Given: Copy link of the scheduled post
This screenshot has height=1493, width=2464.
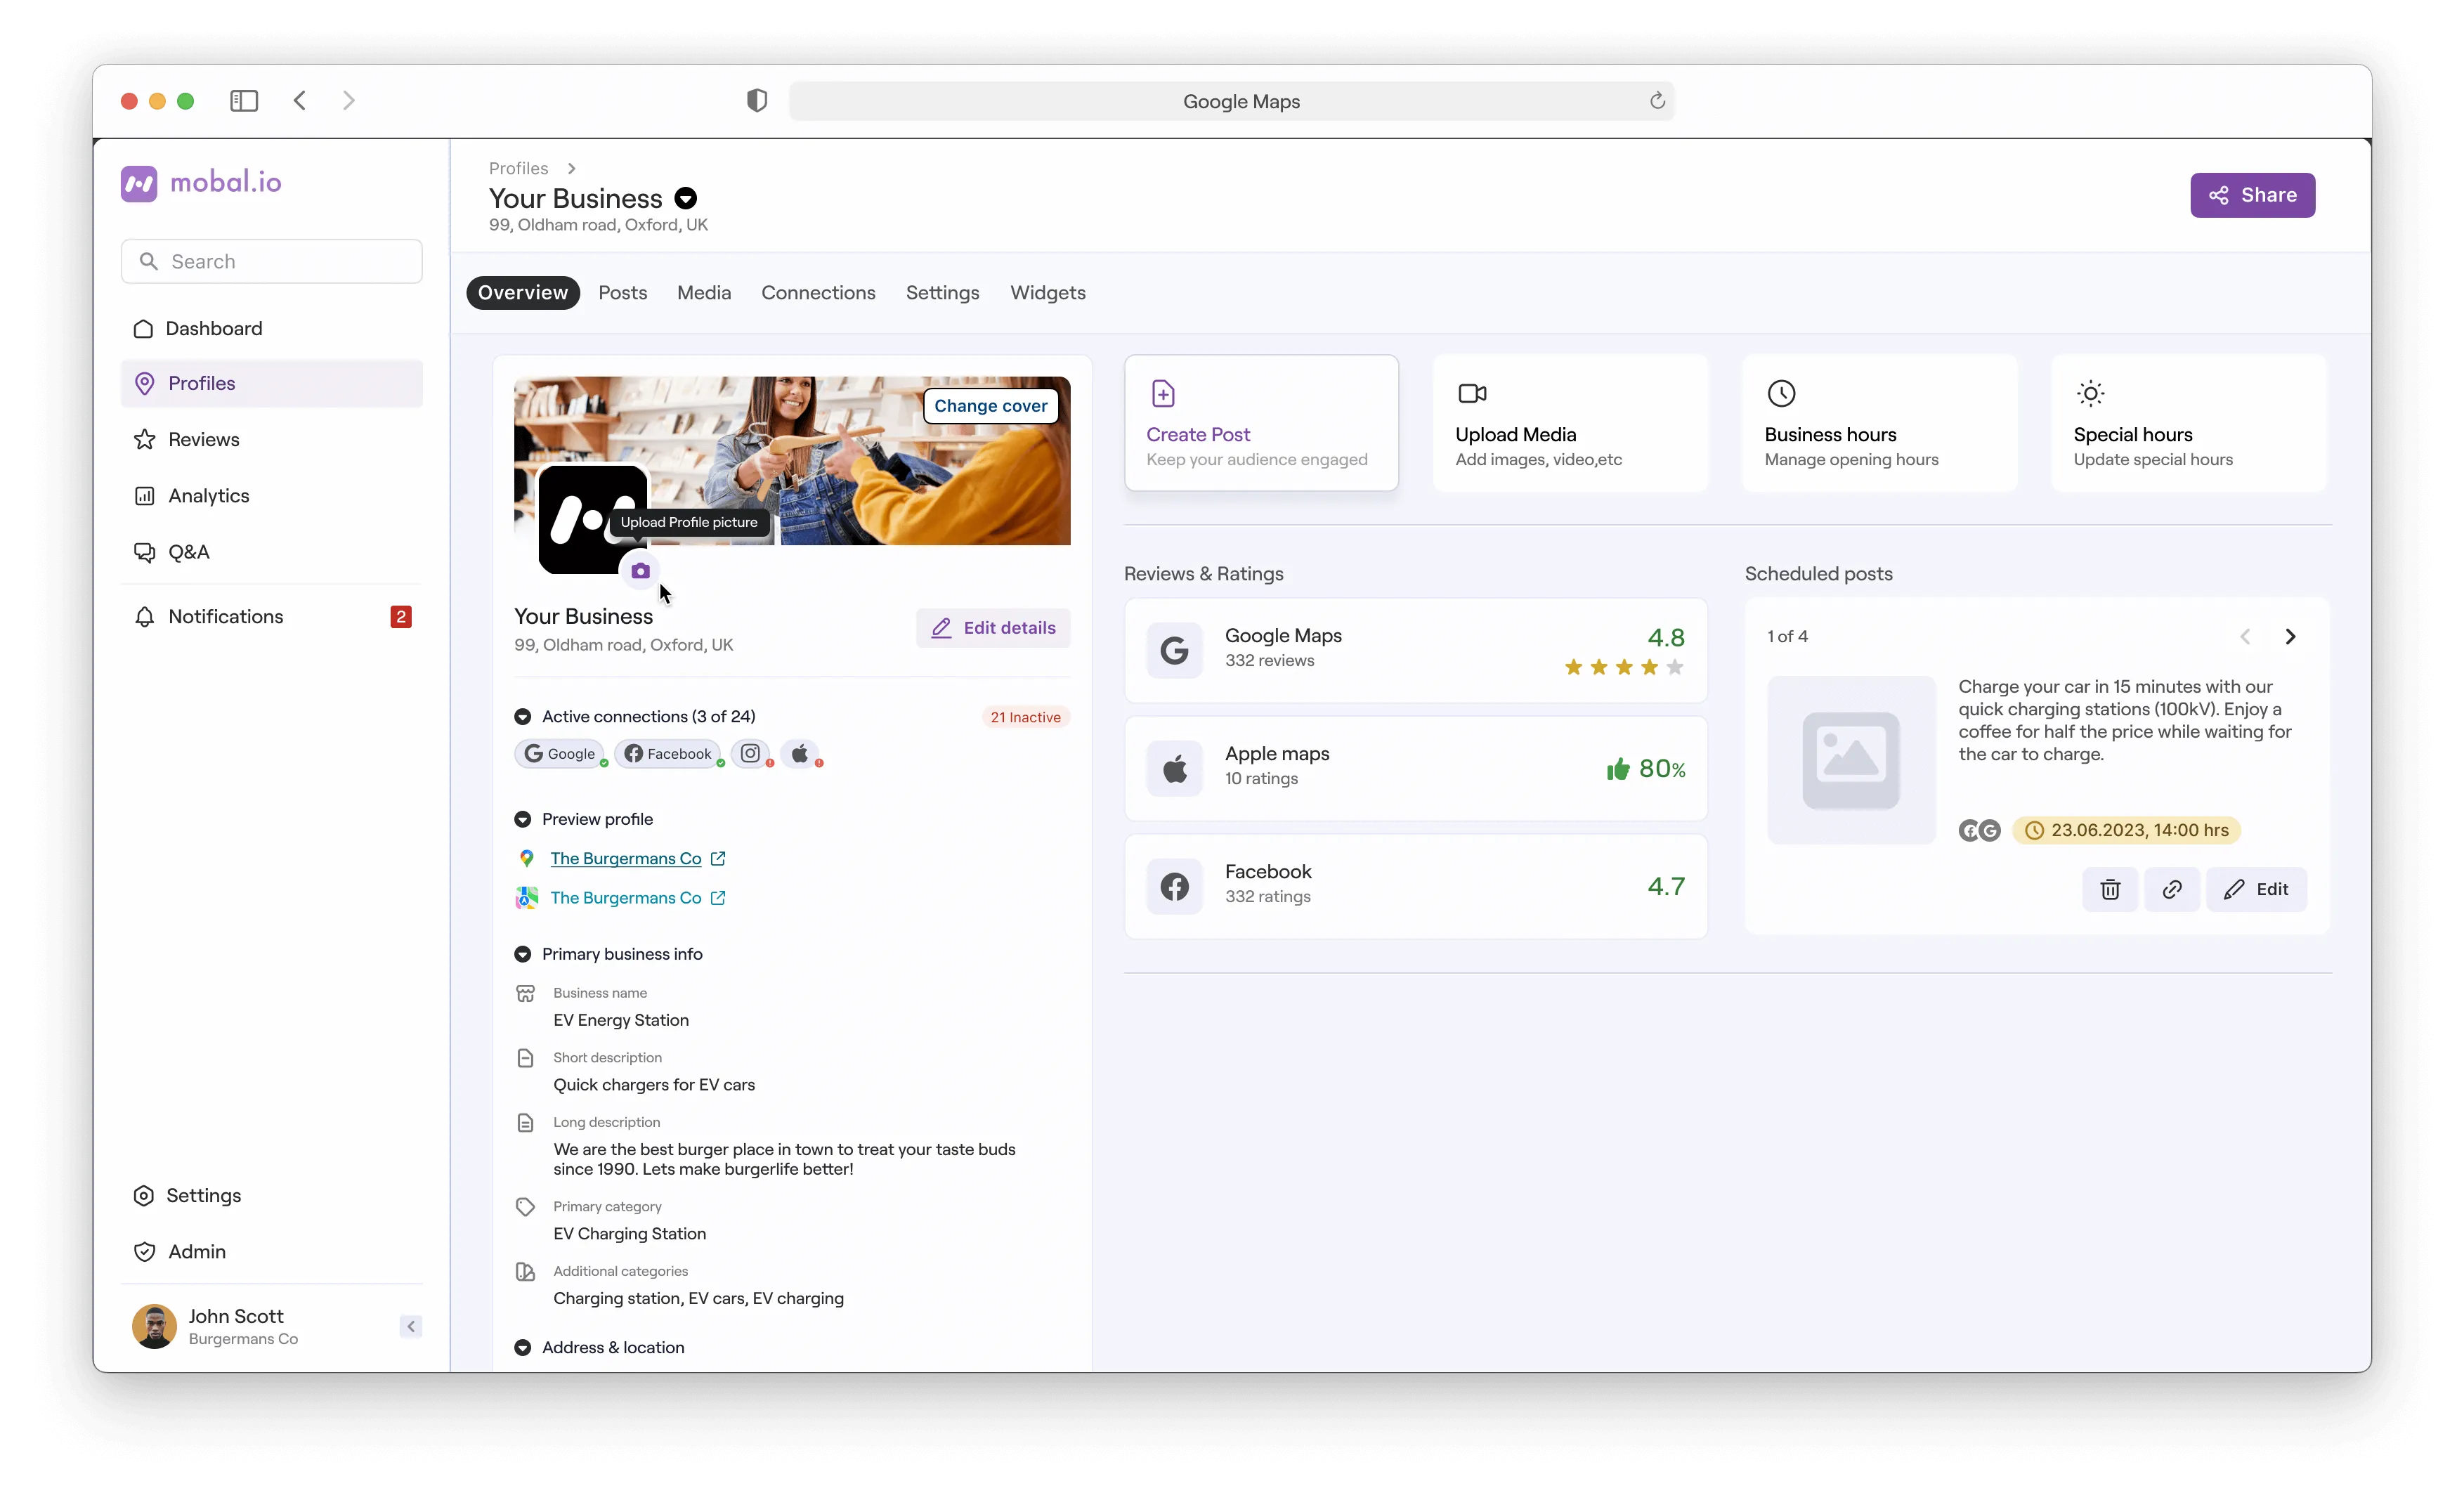Looking at the screenshot, I should (x=2171, y=889).
